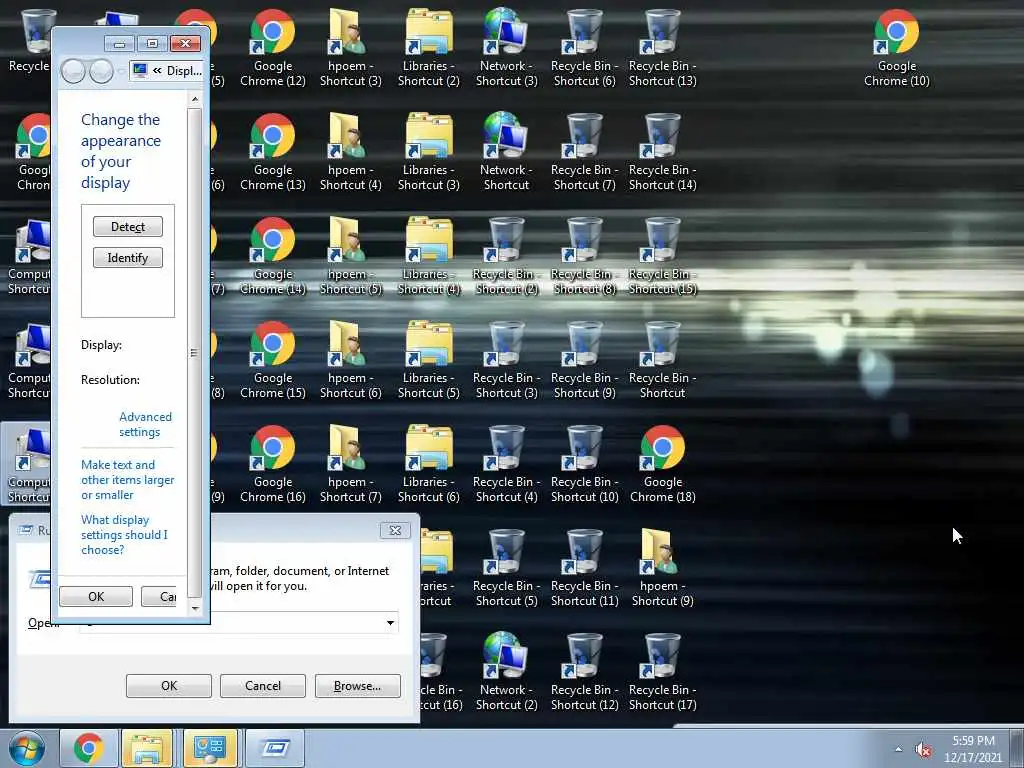Select Recycle Bin - Shortcut (14) icon
The width and height of the screenshot is (1024, 768).
coord(662,152)
